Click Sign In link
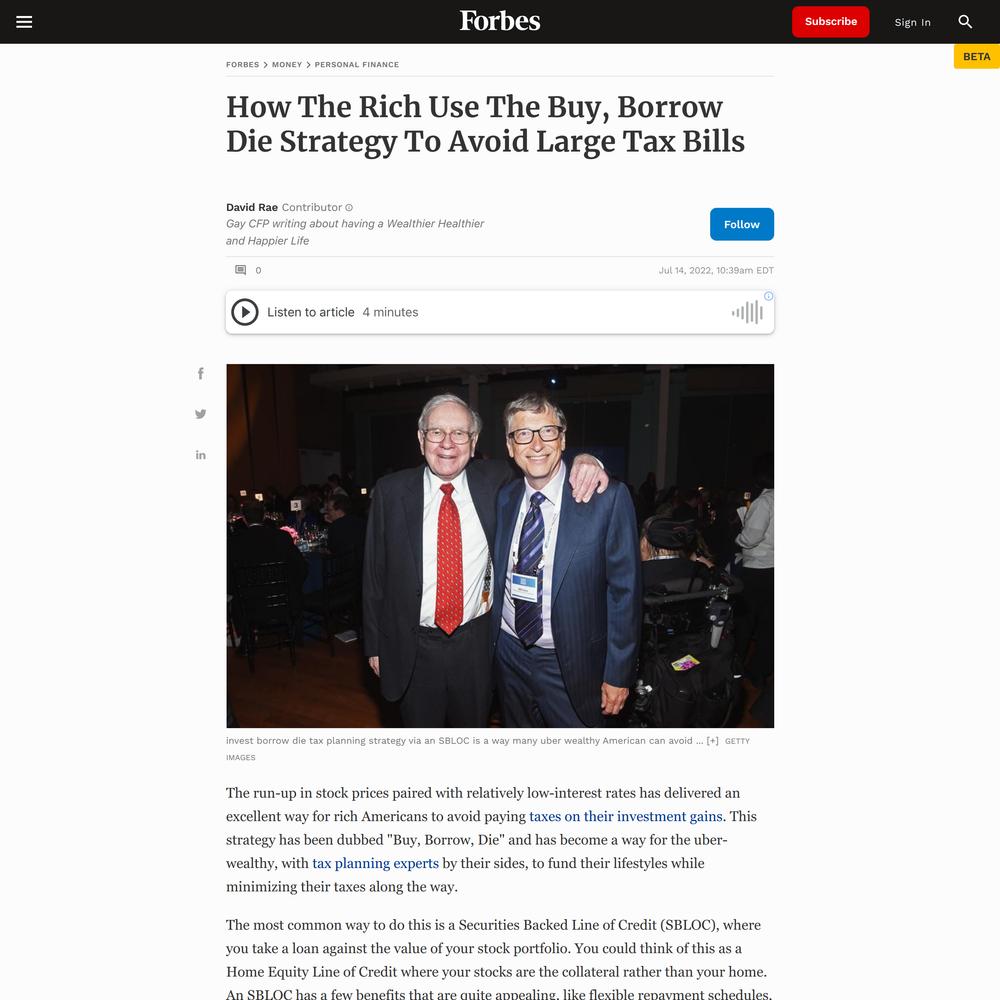 coord(912,22)
